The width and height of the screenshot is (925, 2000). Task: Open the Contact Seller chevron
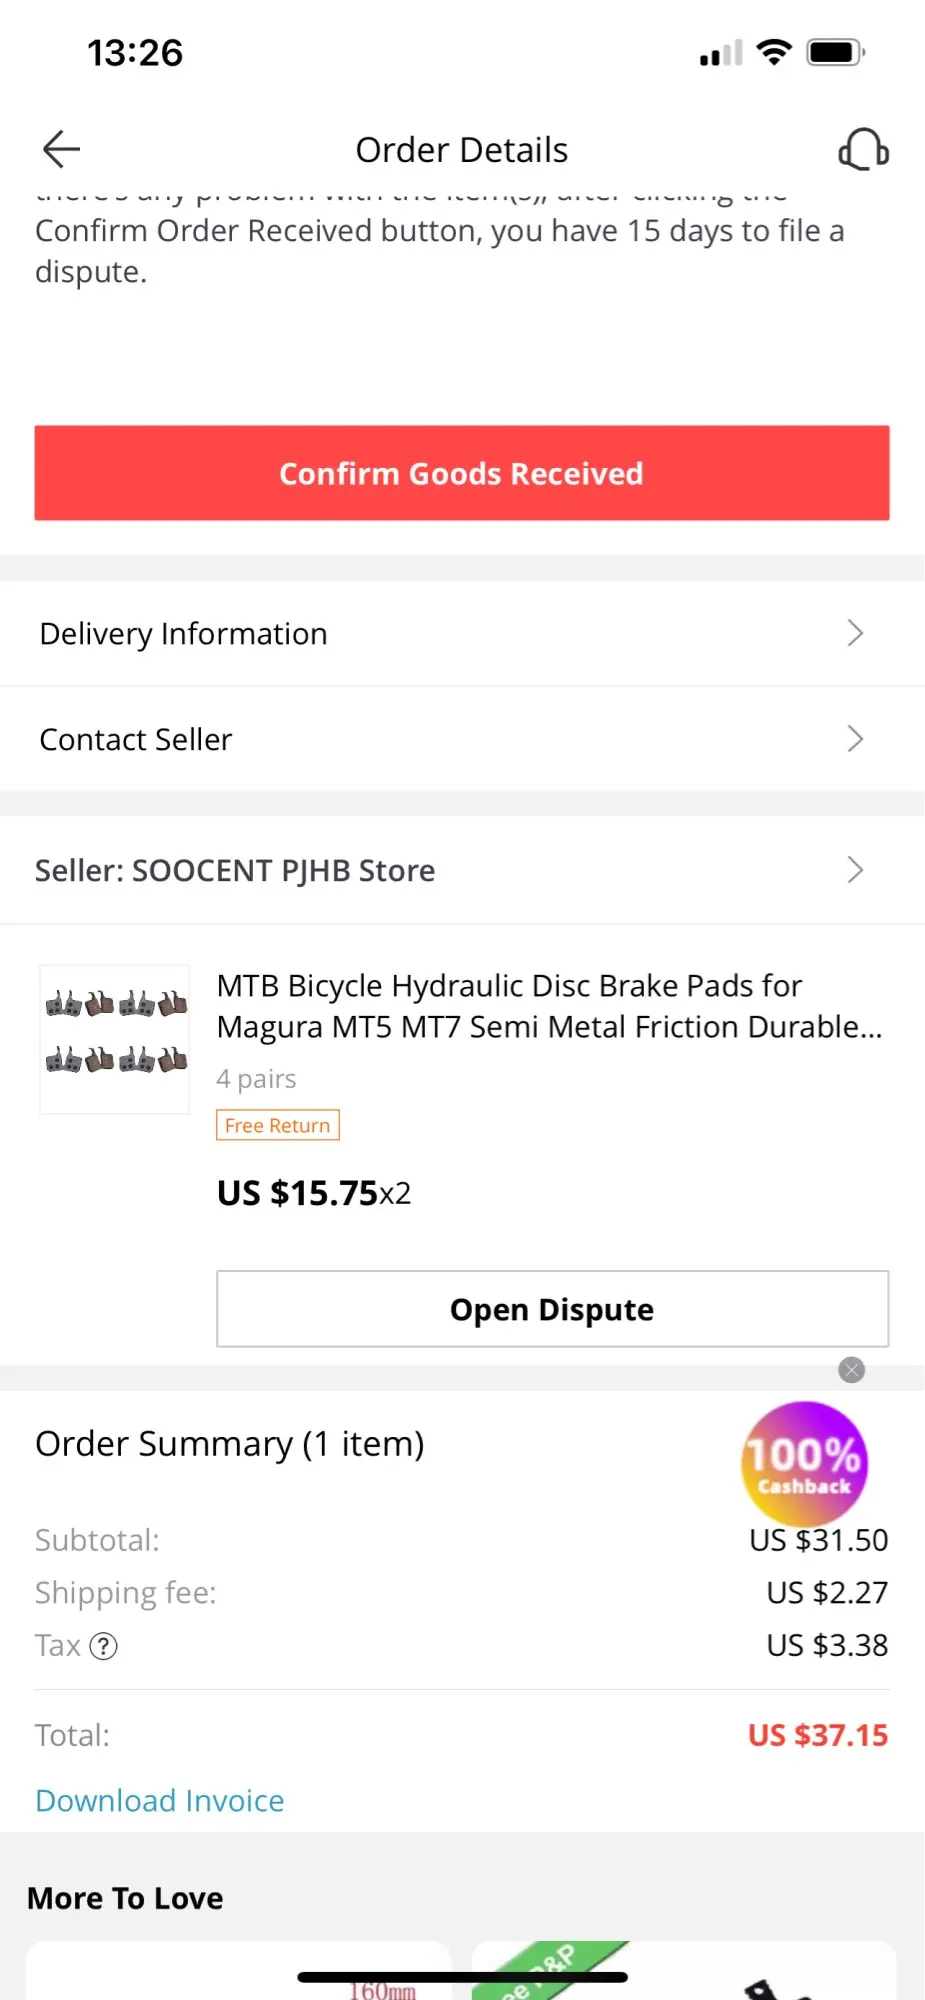coord(855,739)
